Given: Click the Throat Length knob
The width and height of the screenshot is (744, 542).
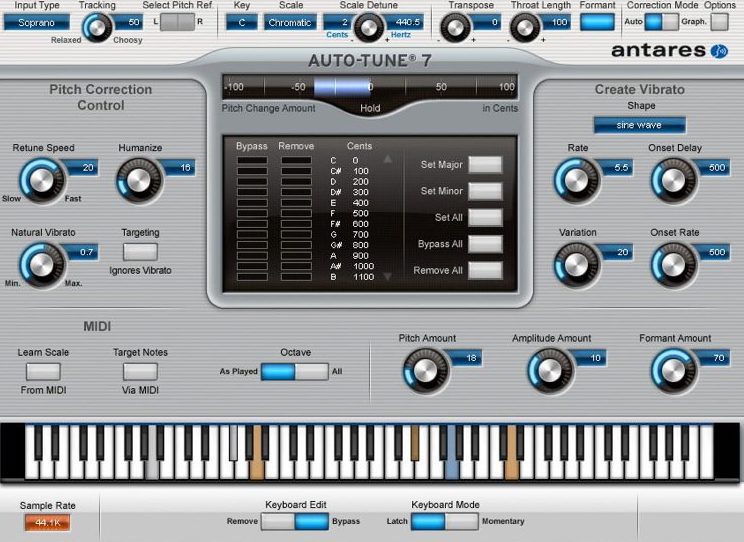Looking at the screenshot, I should pos(525,28).
